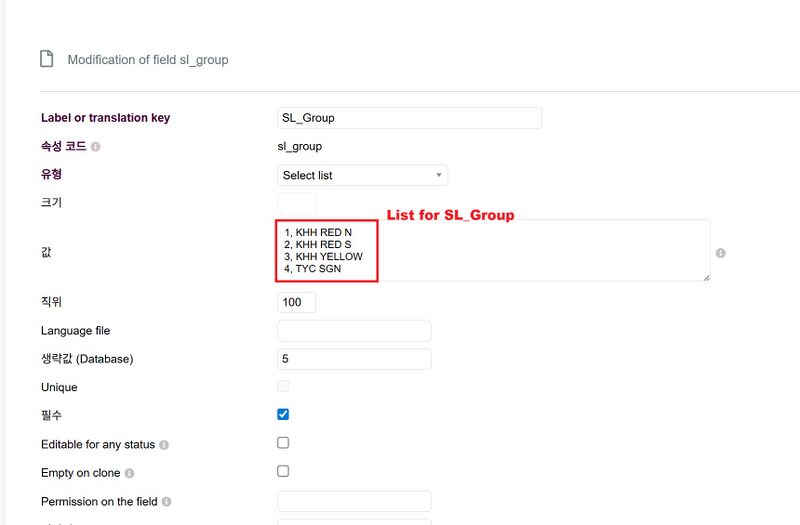
Task: Open the 유형 Select list dropdown
Action: point(362,176)
